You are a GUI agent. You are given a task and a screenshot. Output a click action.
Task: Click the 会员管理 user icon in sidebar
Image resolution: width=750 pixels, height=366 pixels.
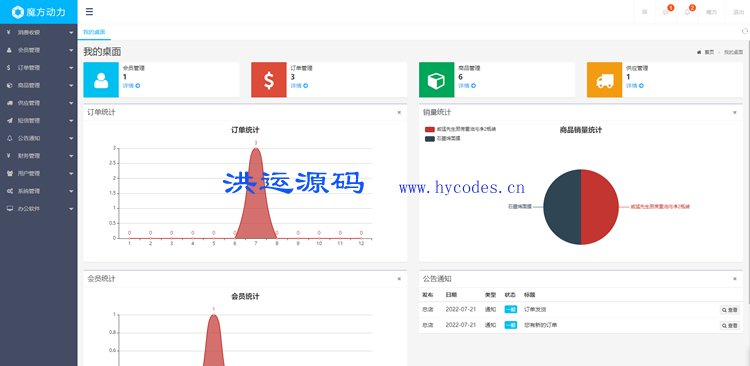pyautogui.click(x=10, y=50)
